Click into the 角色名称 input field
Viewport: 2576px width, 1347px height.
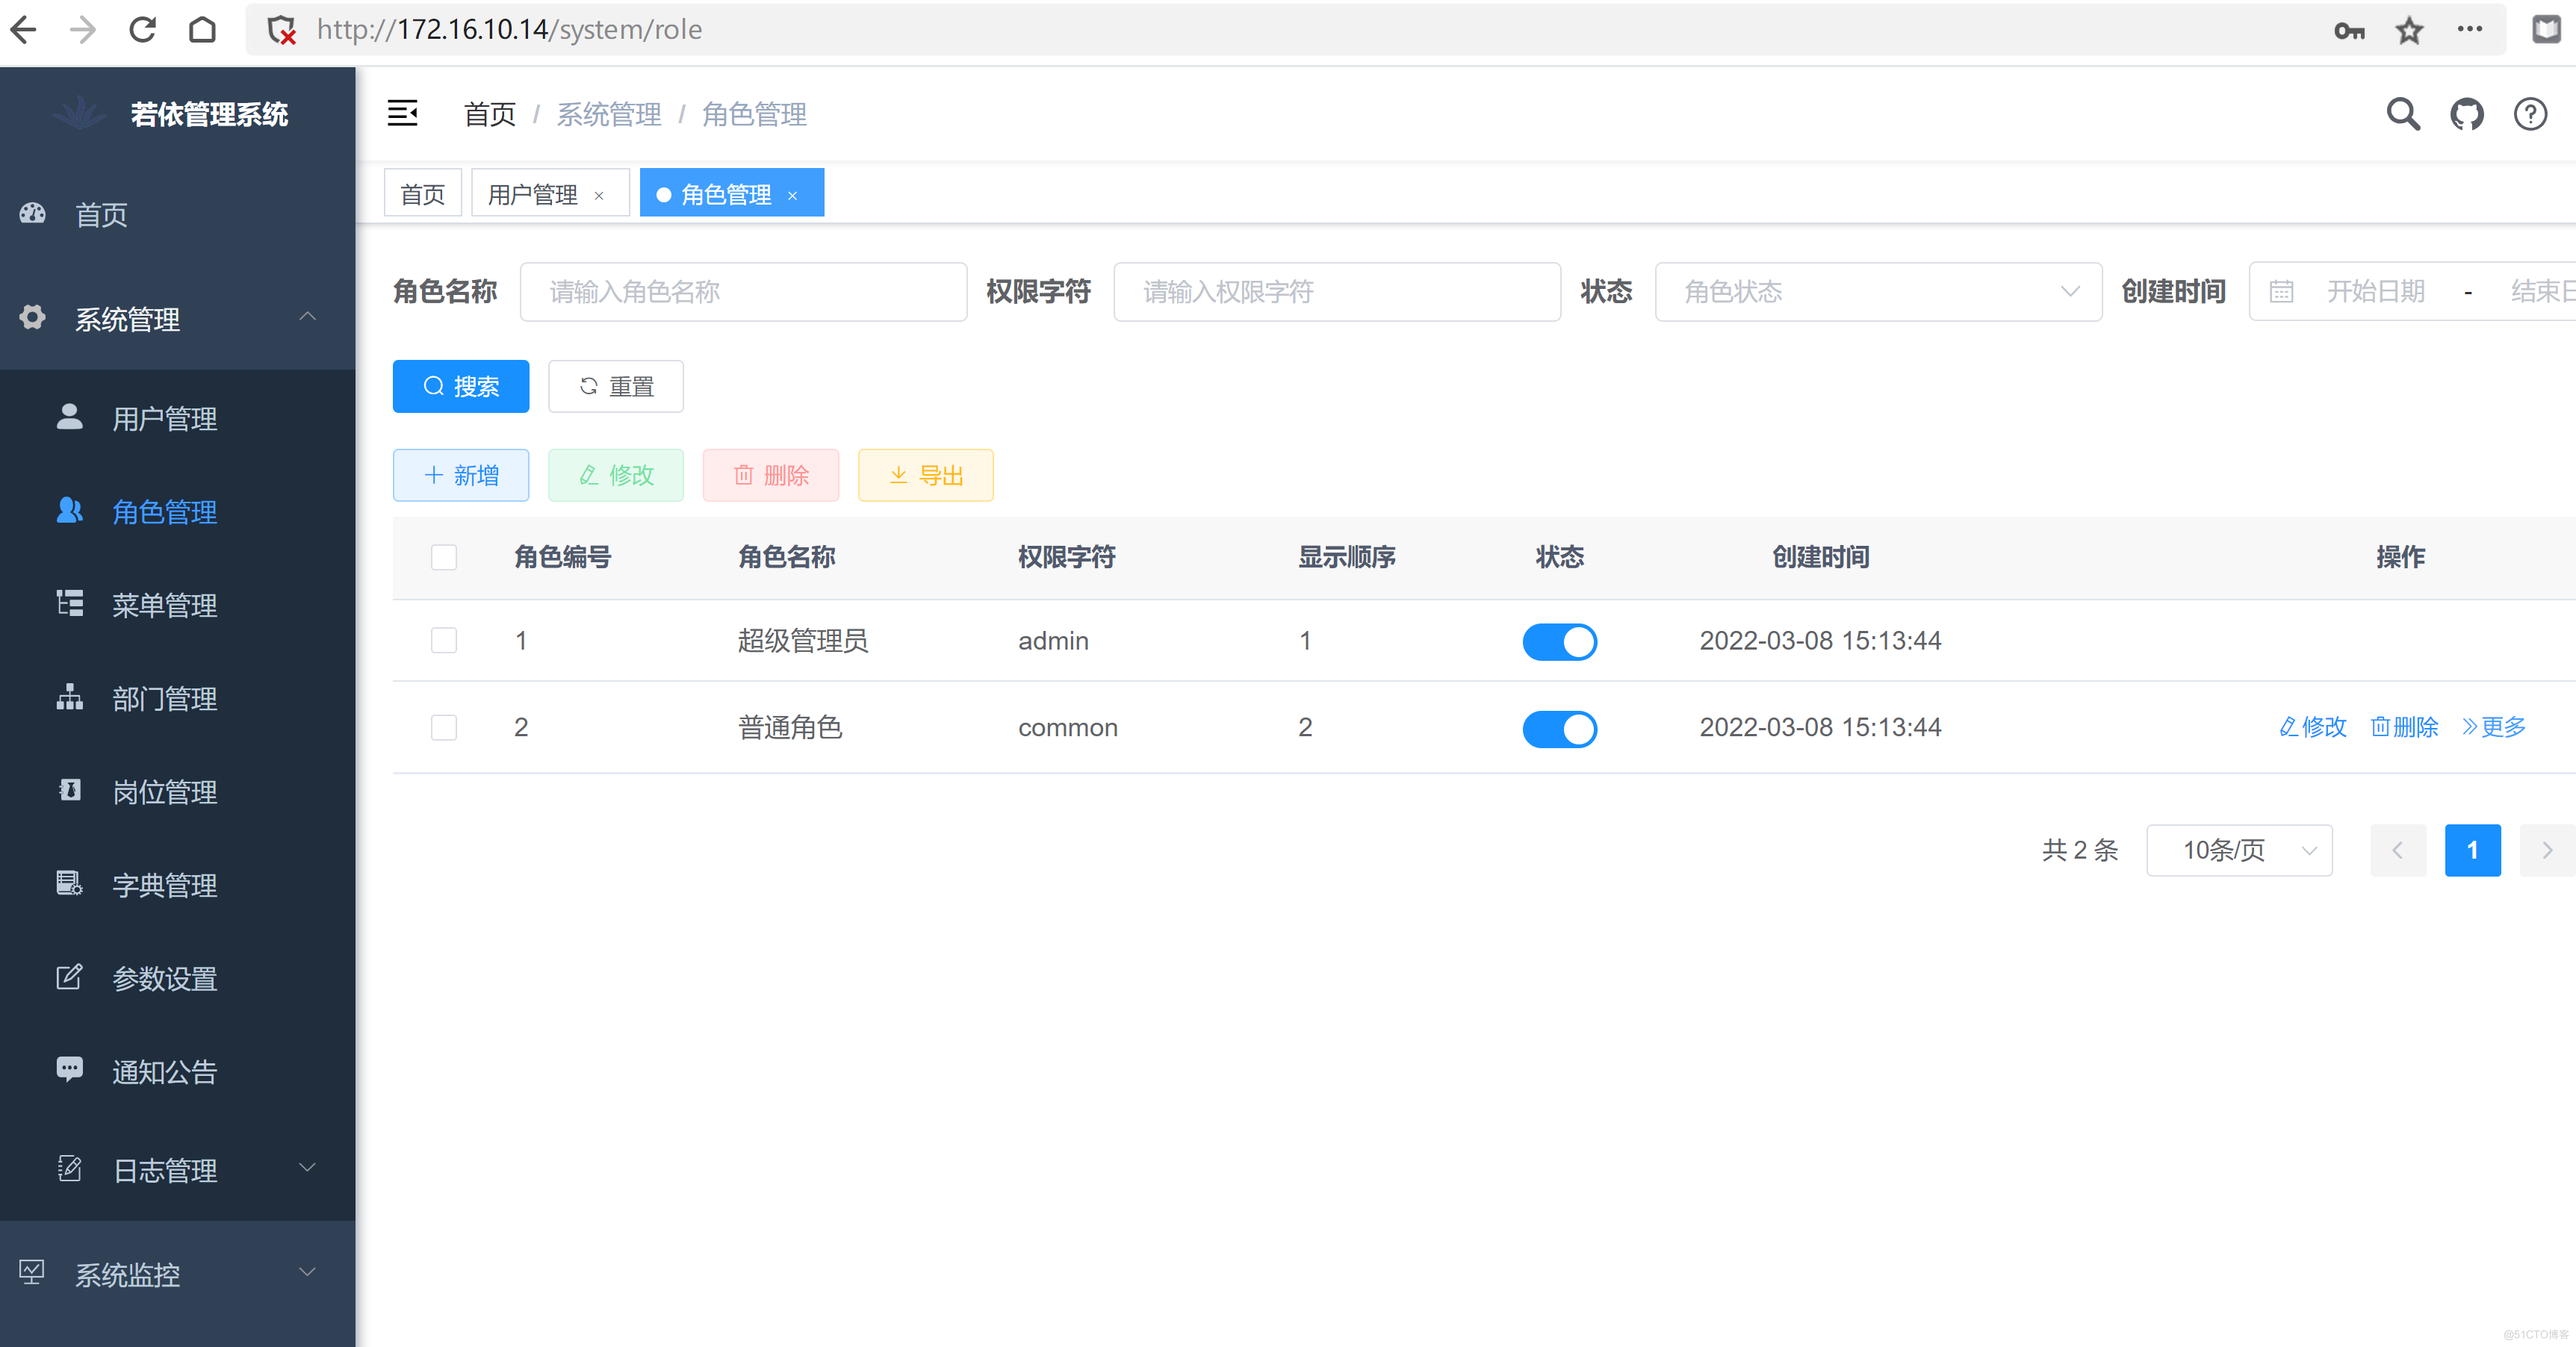743,291
